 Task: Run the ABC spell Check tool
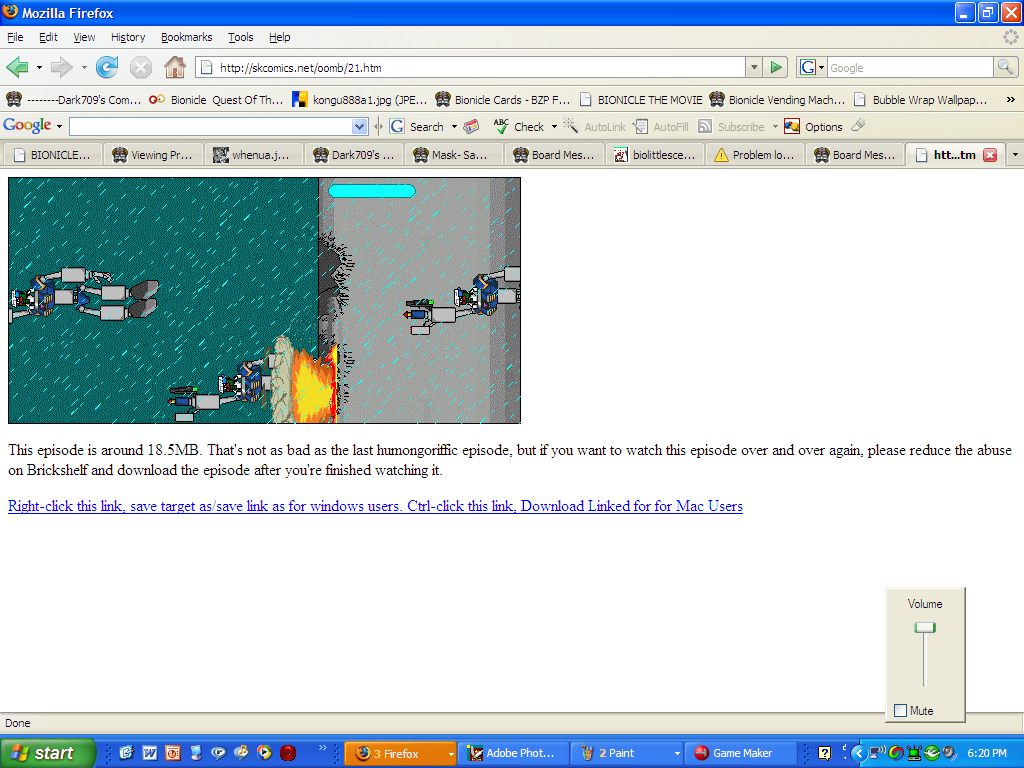pos(519,127)
